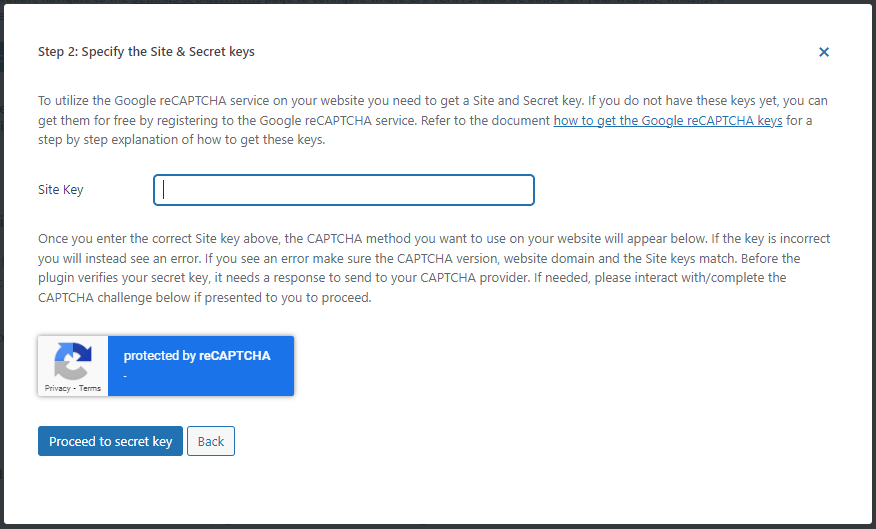Go to previous step with Back button
Screen dimensions: 876x529
211,441
